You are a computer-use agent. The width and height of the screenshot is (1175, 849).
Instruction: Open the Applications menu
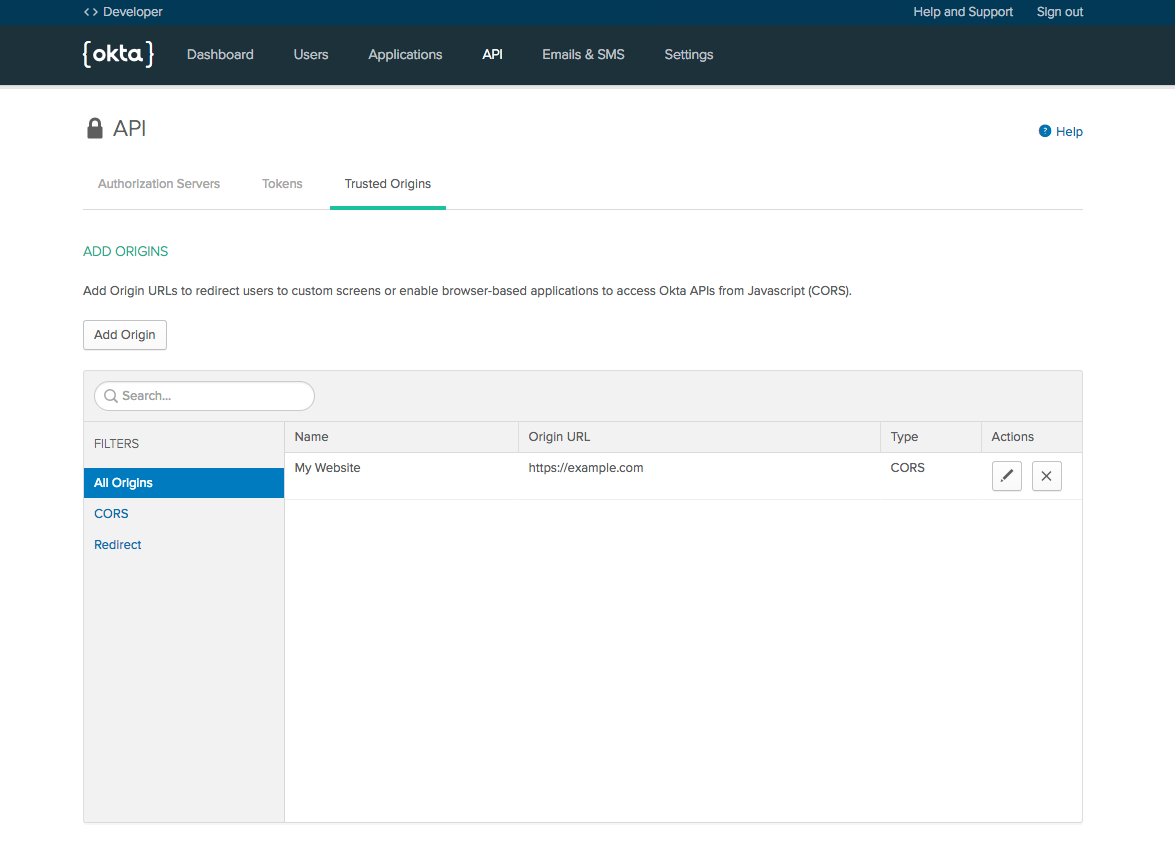(x=405, y=55)
